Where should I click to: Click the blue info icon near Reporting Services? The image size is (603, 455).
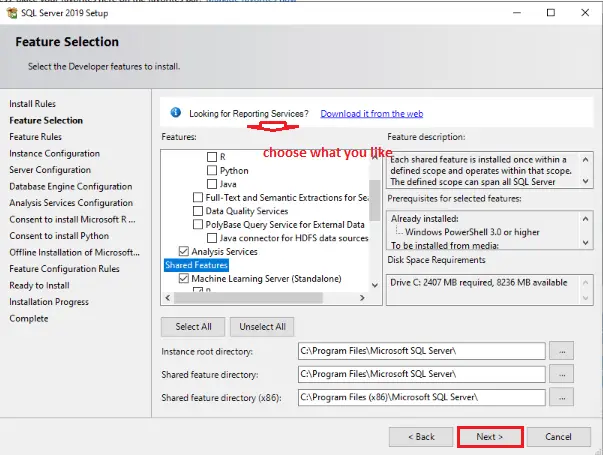tap(176, 112)
